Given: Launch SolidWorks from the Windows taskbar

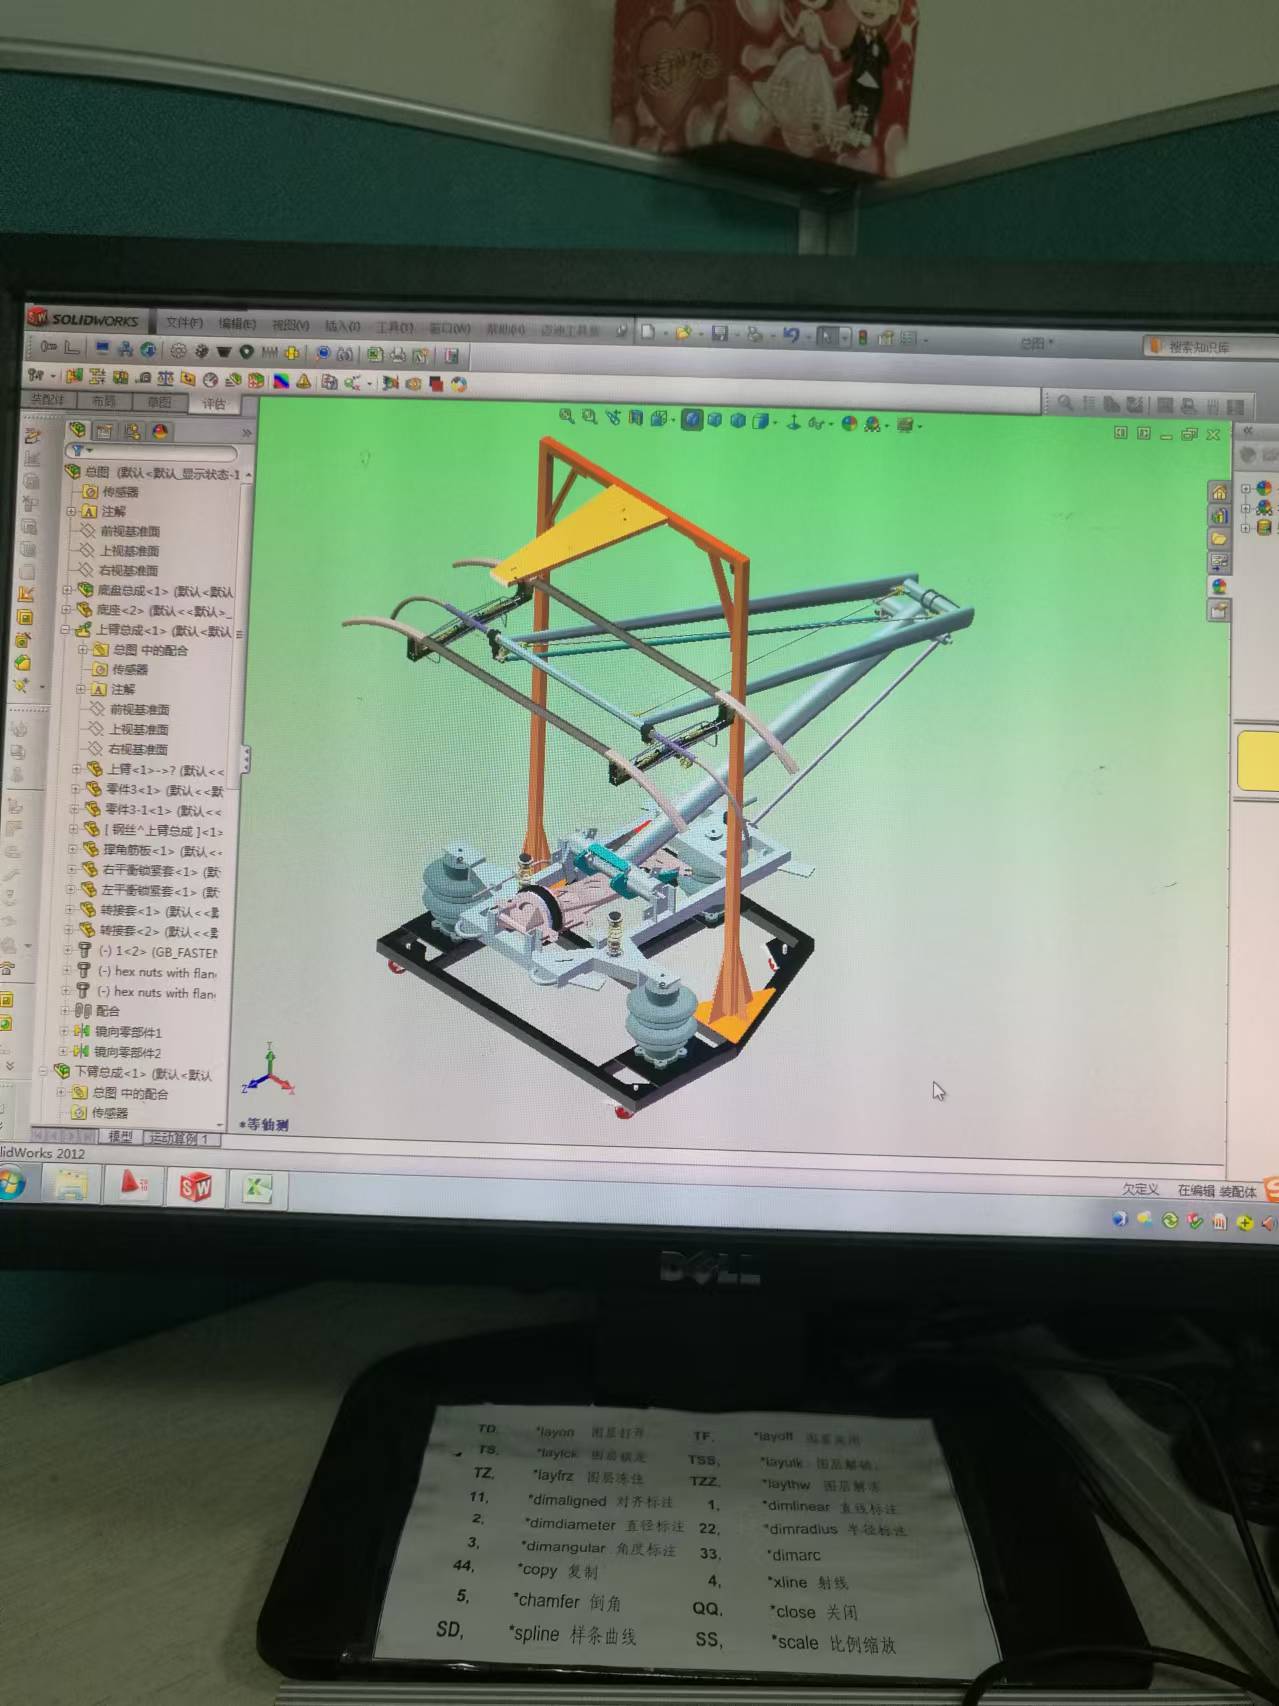Looking at the screenshot, I should (196, 1187).
